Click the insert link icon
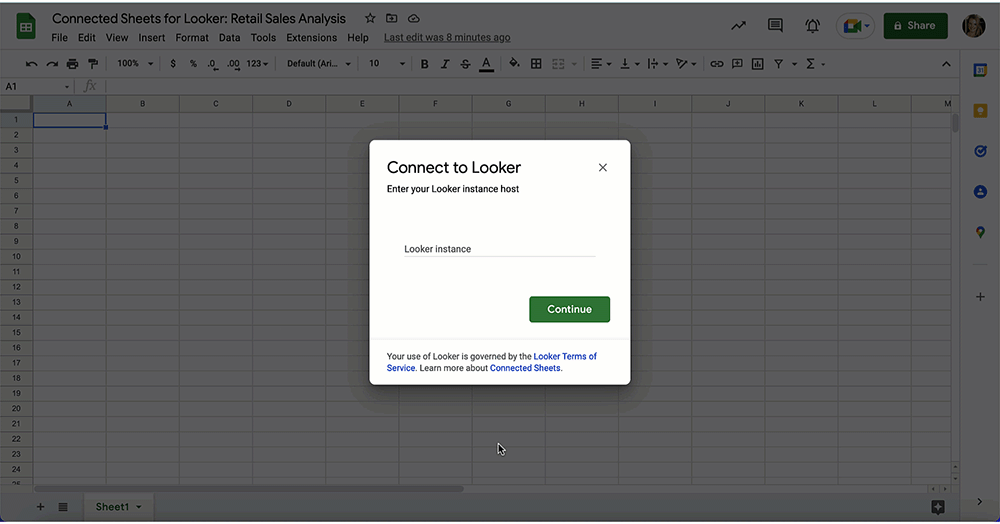This screenshot has width=1000, height=524. (716, 64)
